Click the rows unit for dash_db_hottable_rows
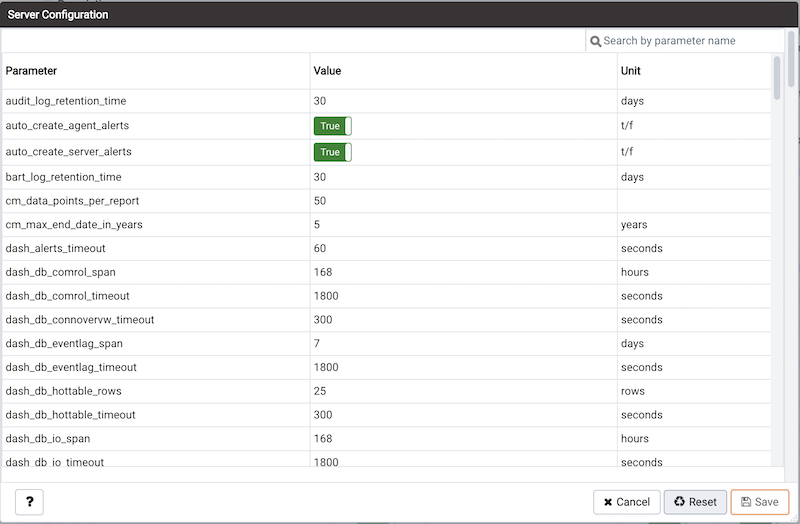 click(633, 391)
